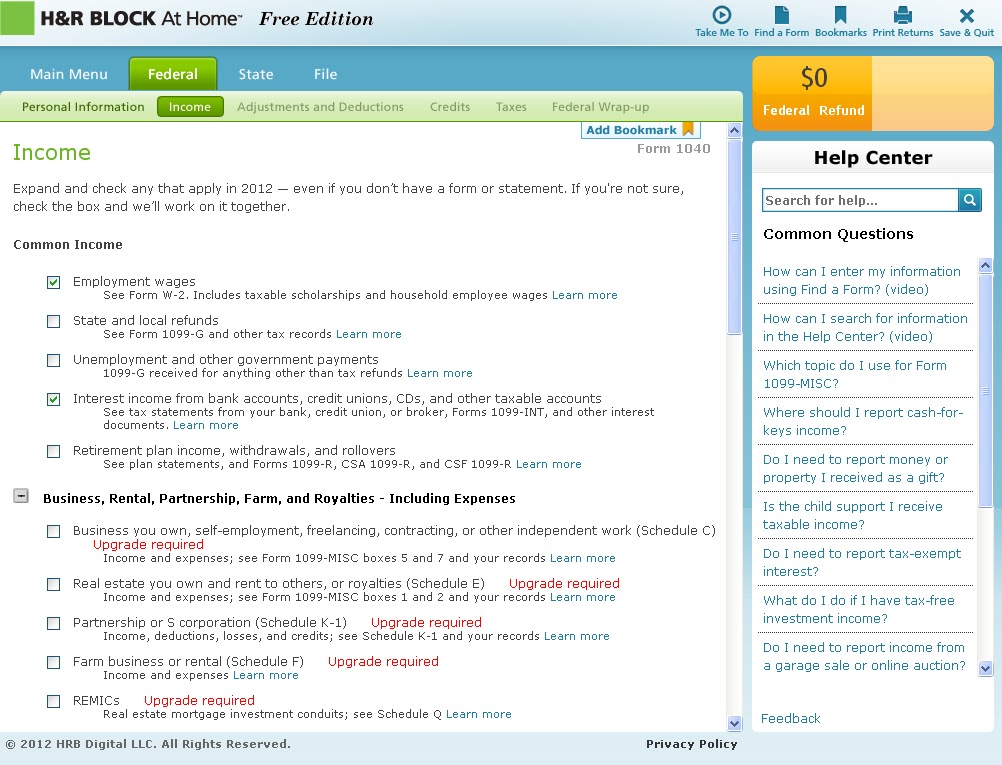Click the income page scrollbar down arrow

(734, 723)
